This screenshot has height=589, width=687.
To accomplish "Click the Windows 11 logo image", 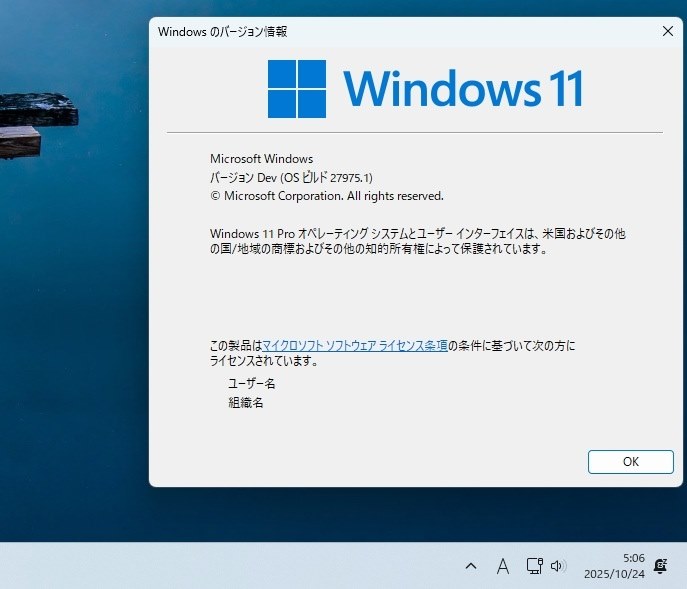I will point(425,89).
